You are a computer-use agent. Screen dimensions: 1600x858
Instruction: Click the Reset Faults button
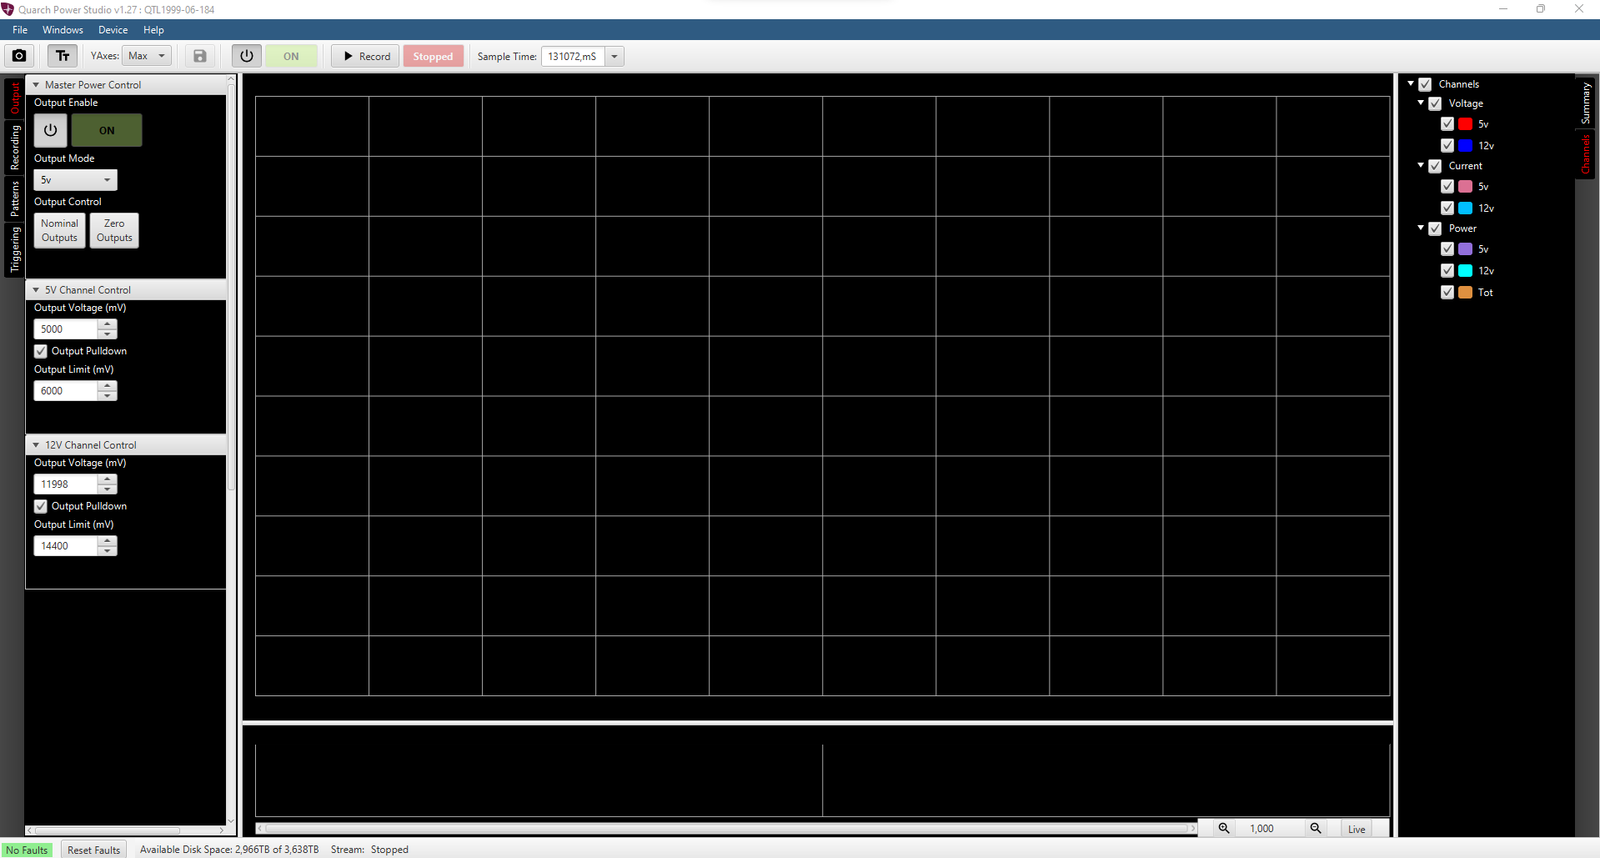click(x=93, y=850)
